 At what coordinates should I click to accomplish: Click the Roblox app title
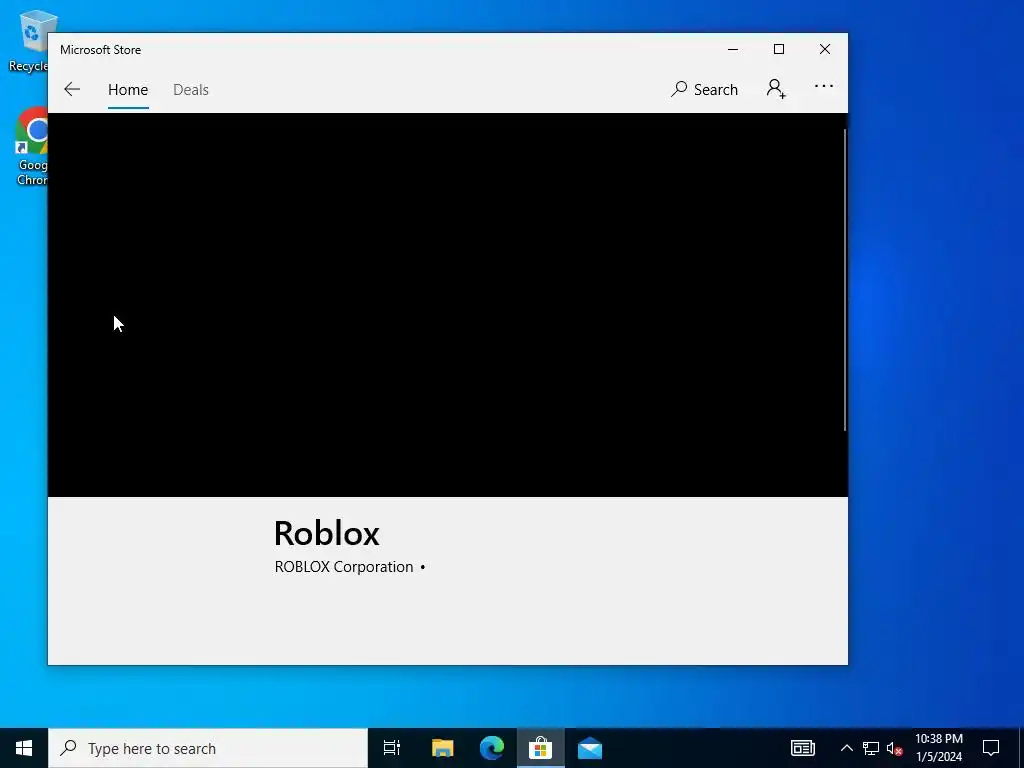tap(327, 534)
